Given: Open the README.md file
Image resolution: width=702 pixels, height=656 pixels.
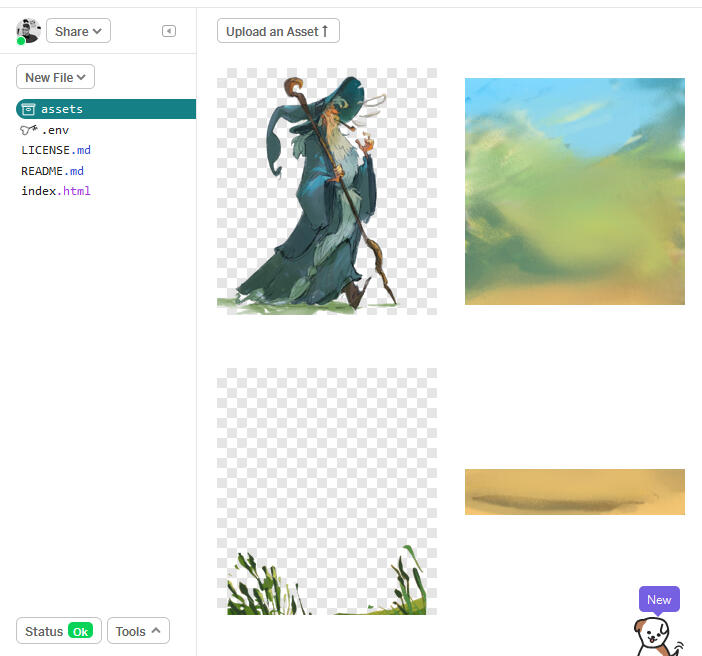Looking at the screenshot, I should 52,171.
